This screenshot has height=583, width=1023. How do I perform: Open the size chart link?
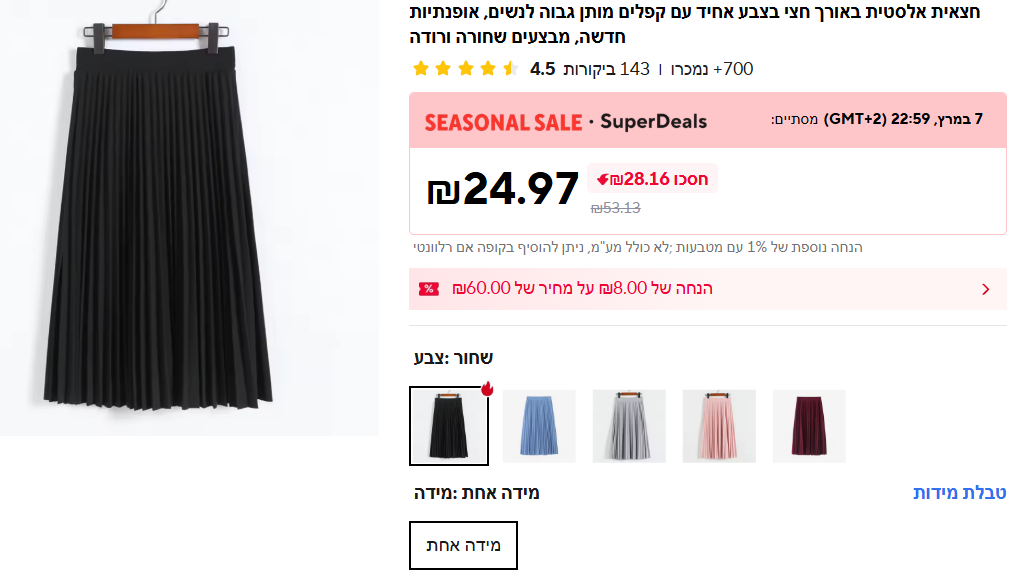click(x=959, y=493)
